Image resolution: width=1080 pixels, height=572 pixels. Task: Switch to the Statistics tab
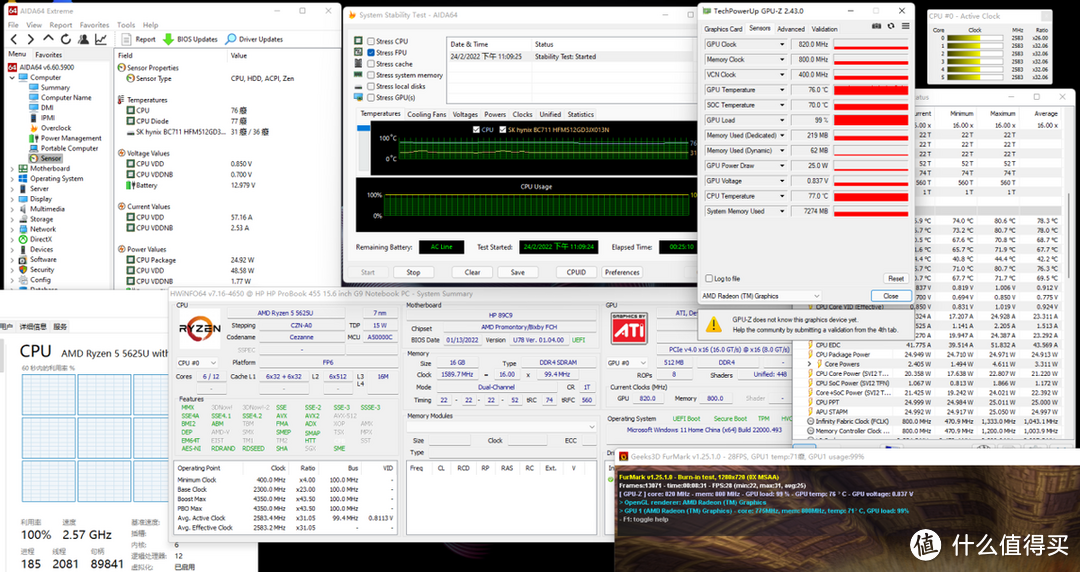[x=581, y=114]
